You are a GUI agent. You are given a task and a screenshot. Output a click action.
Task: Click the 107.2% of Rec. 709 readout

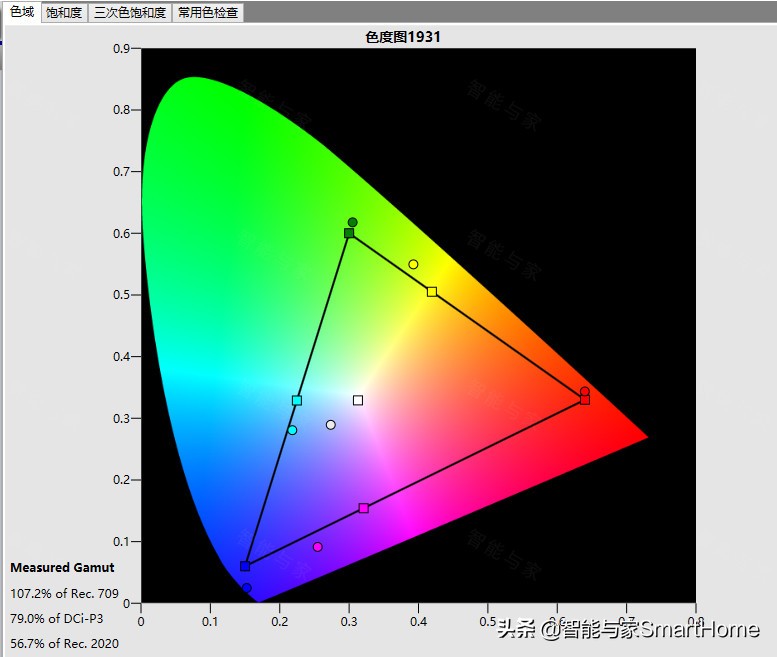[64, 593]
